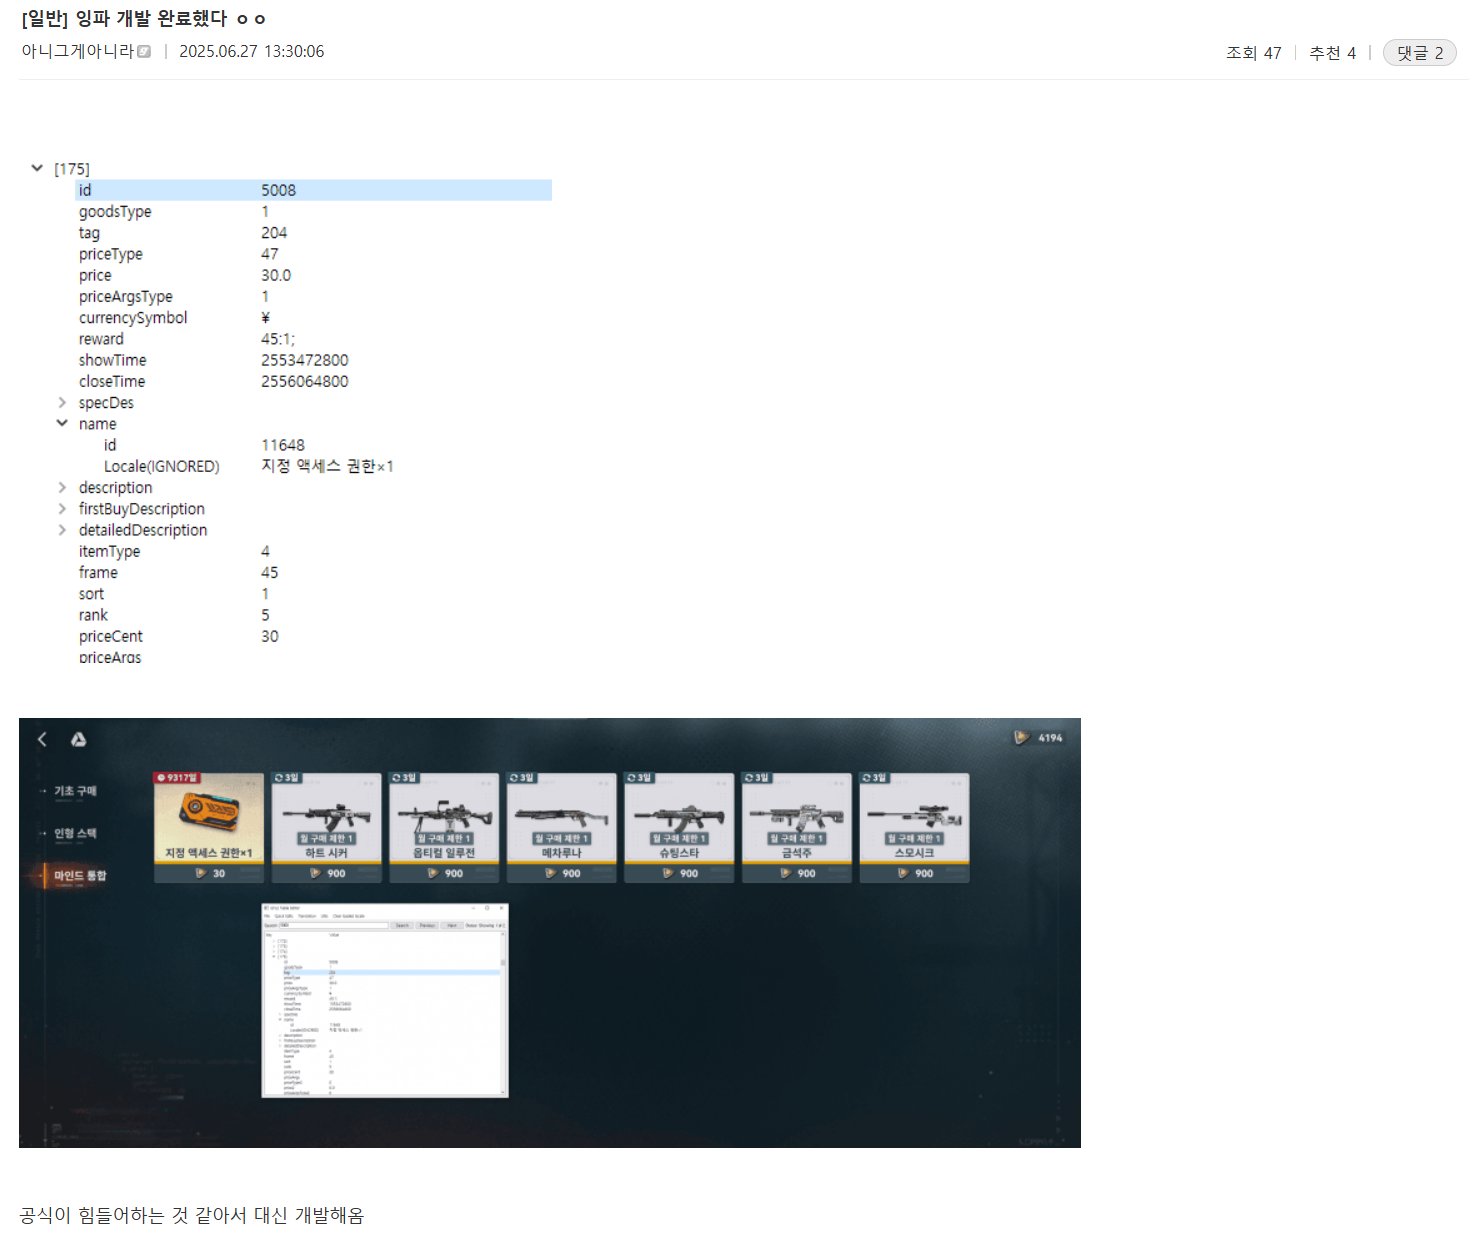Click the coin icon beside the 30 price
1475x1250 pixels.
click(201, 873)
